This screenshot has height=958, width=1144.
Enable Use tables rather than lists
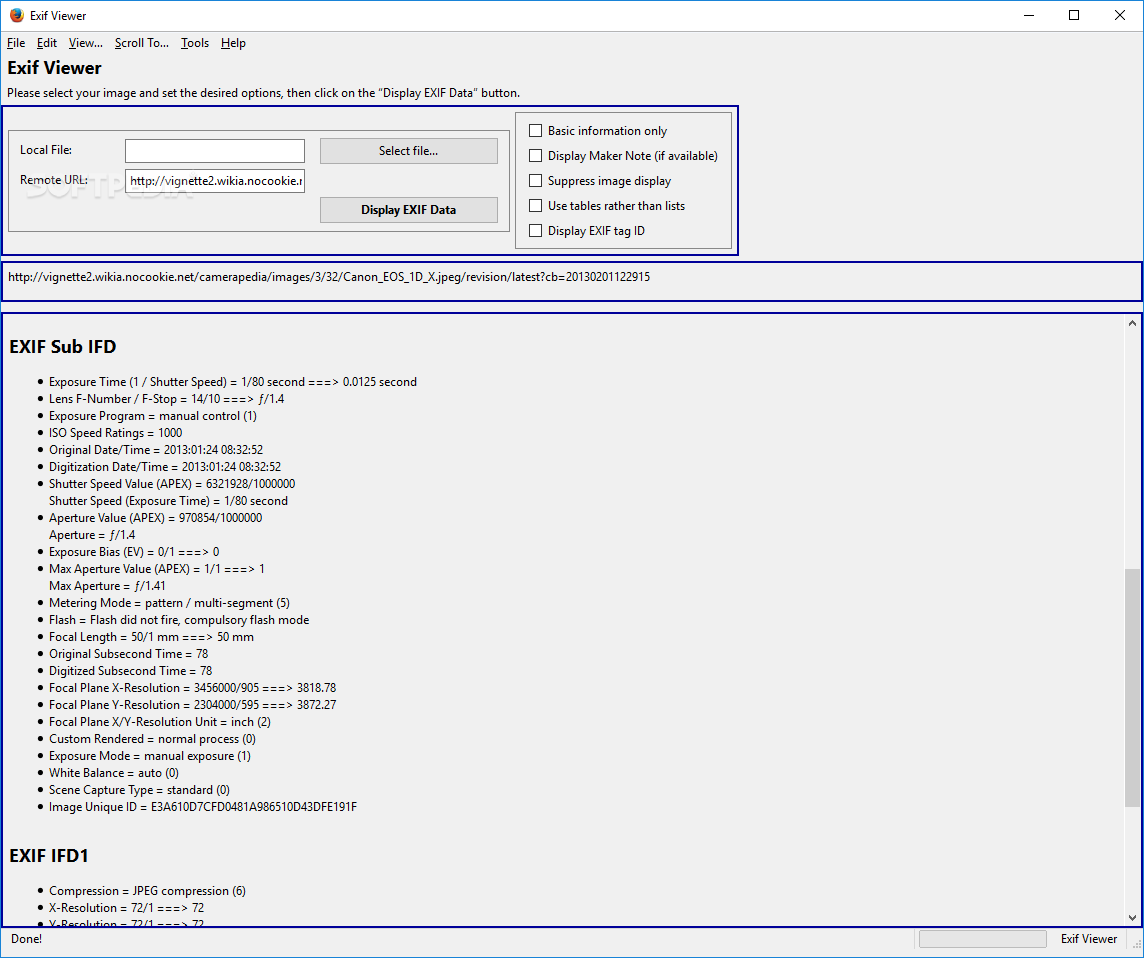pos(536,206)
